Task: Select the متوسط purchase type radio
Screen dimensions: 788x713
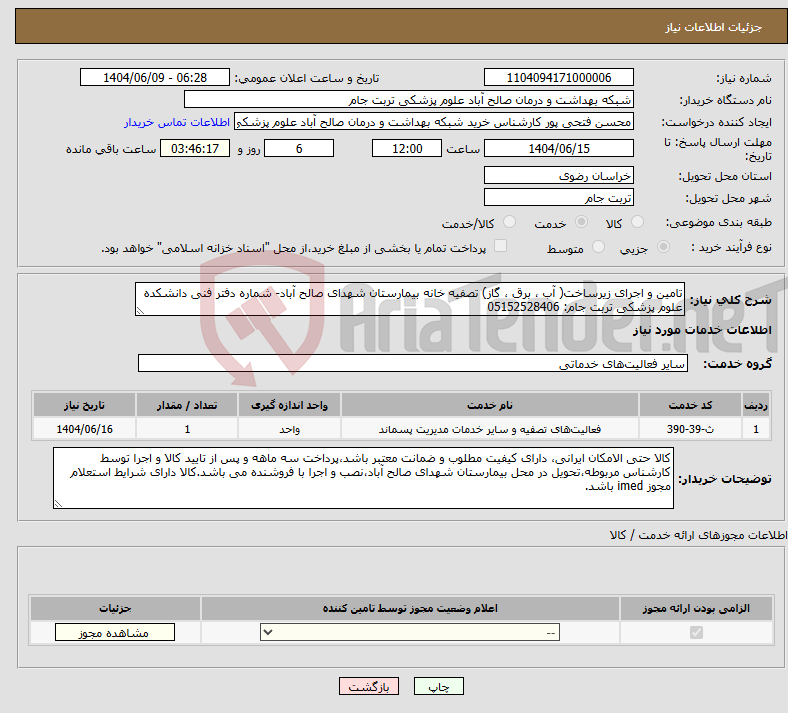Action: pos(598,247)
